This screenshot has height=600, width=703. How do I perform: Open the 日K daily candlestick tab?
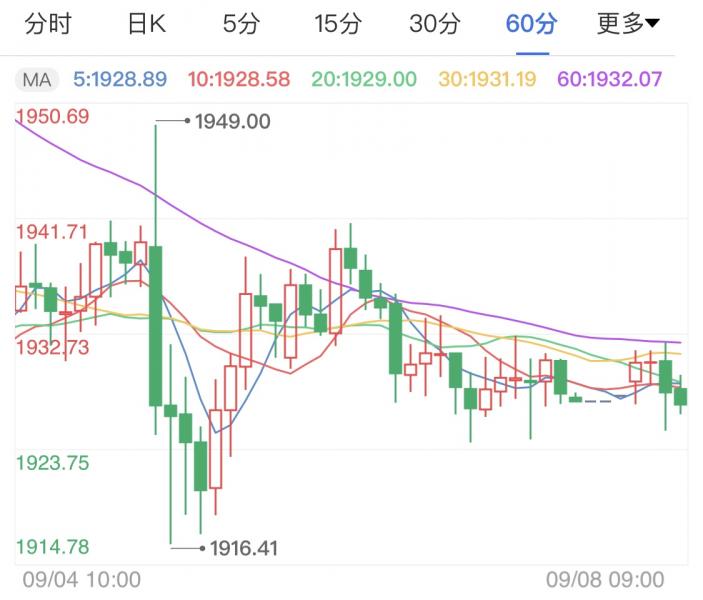pos(146,24)
